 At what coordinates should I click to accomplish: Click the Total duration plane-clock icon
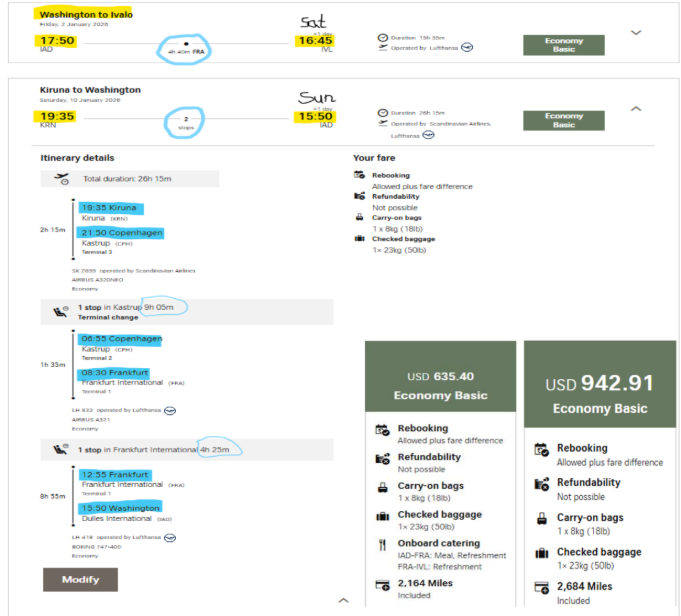point(64,178)
